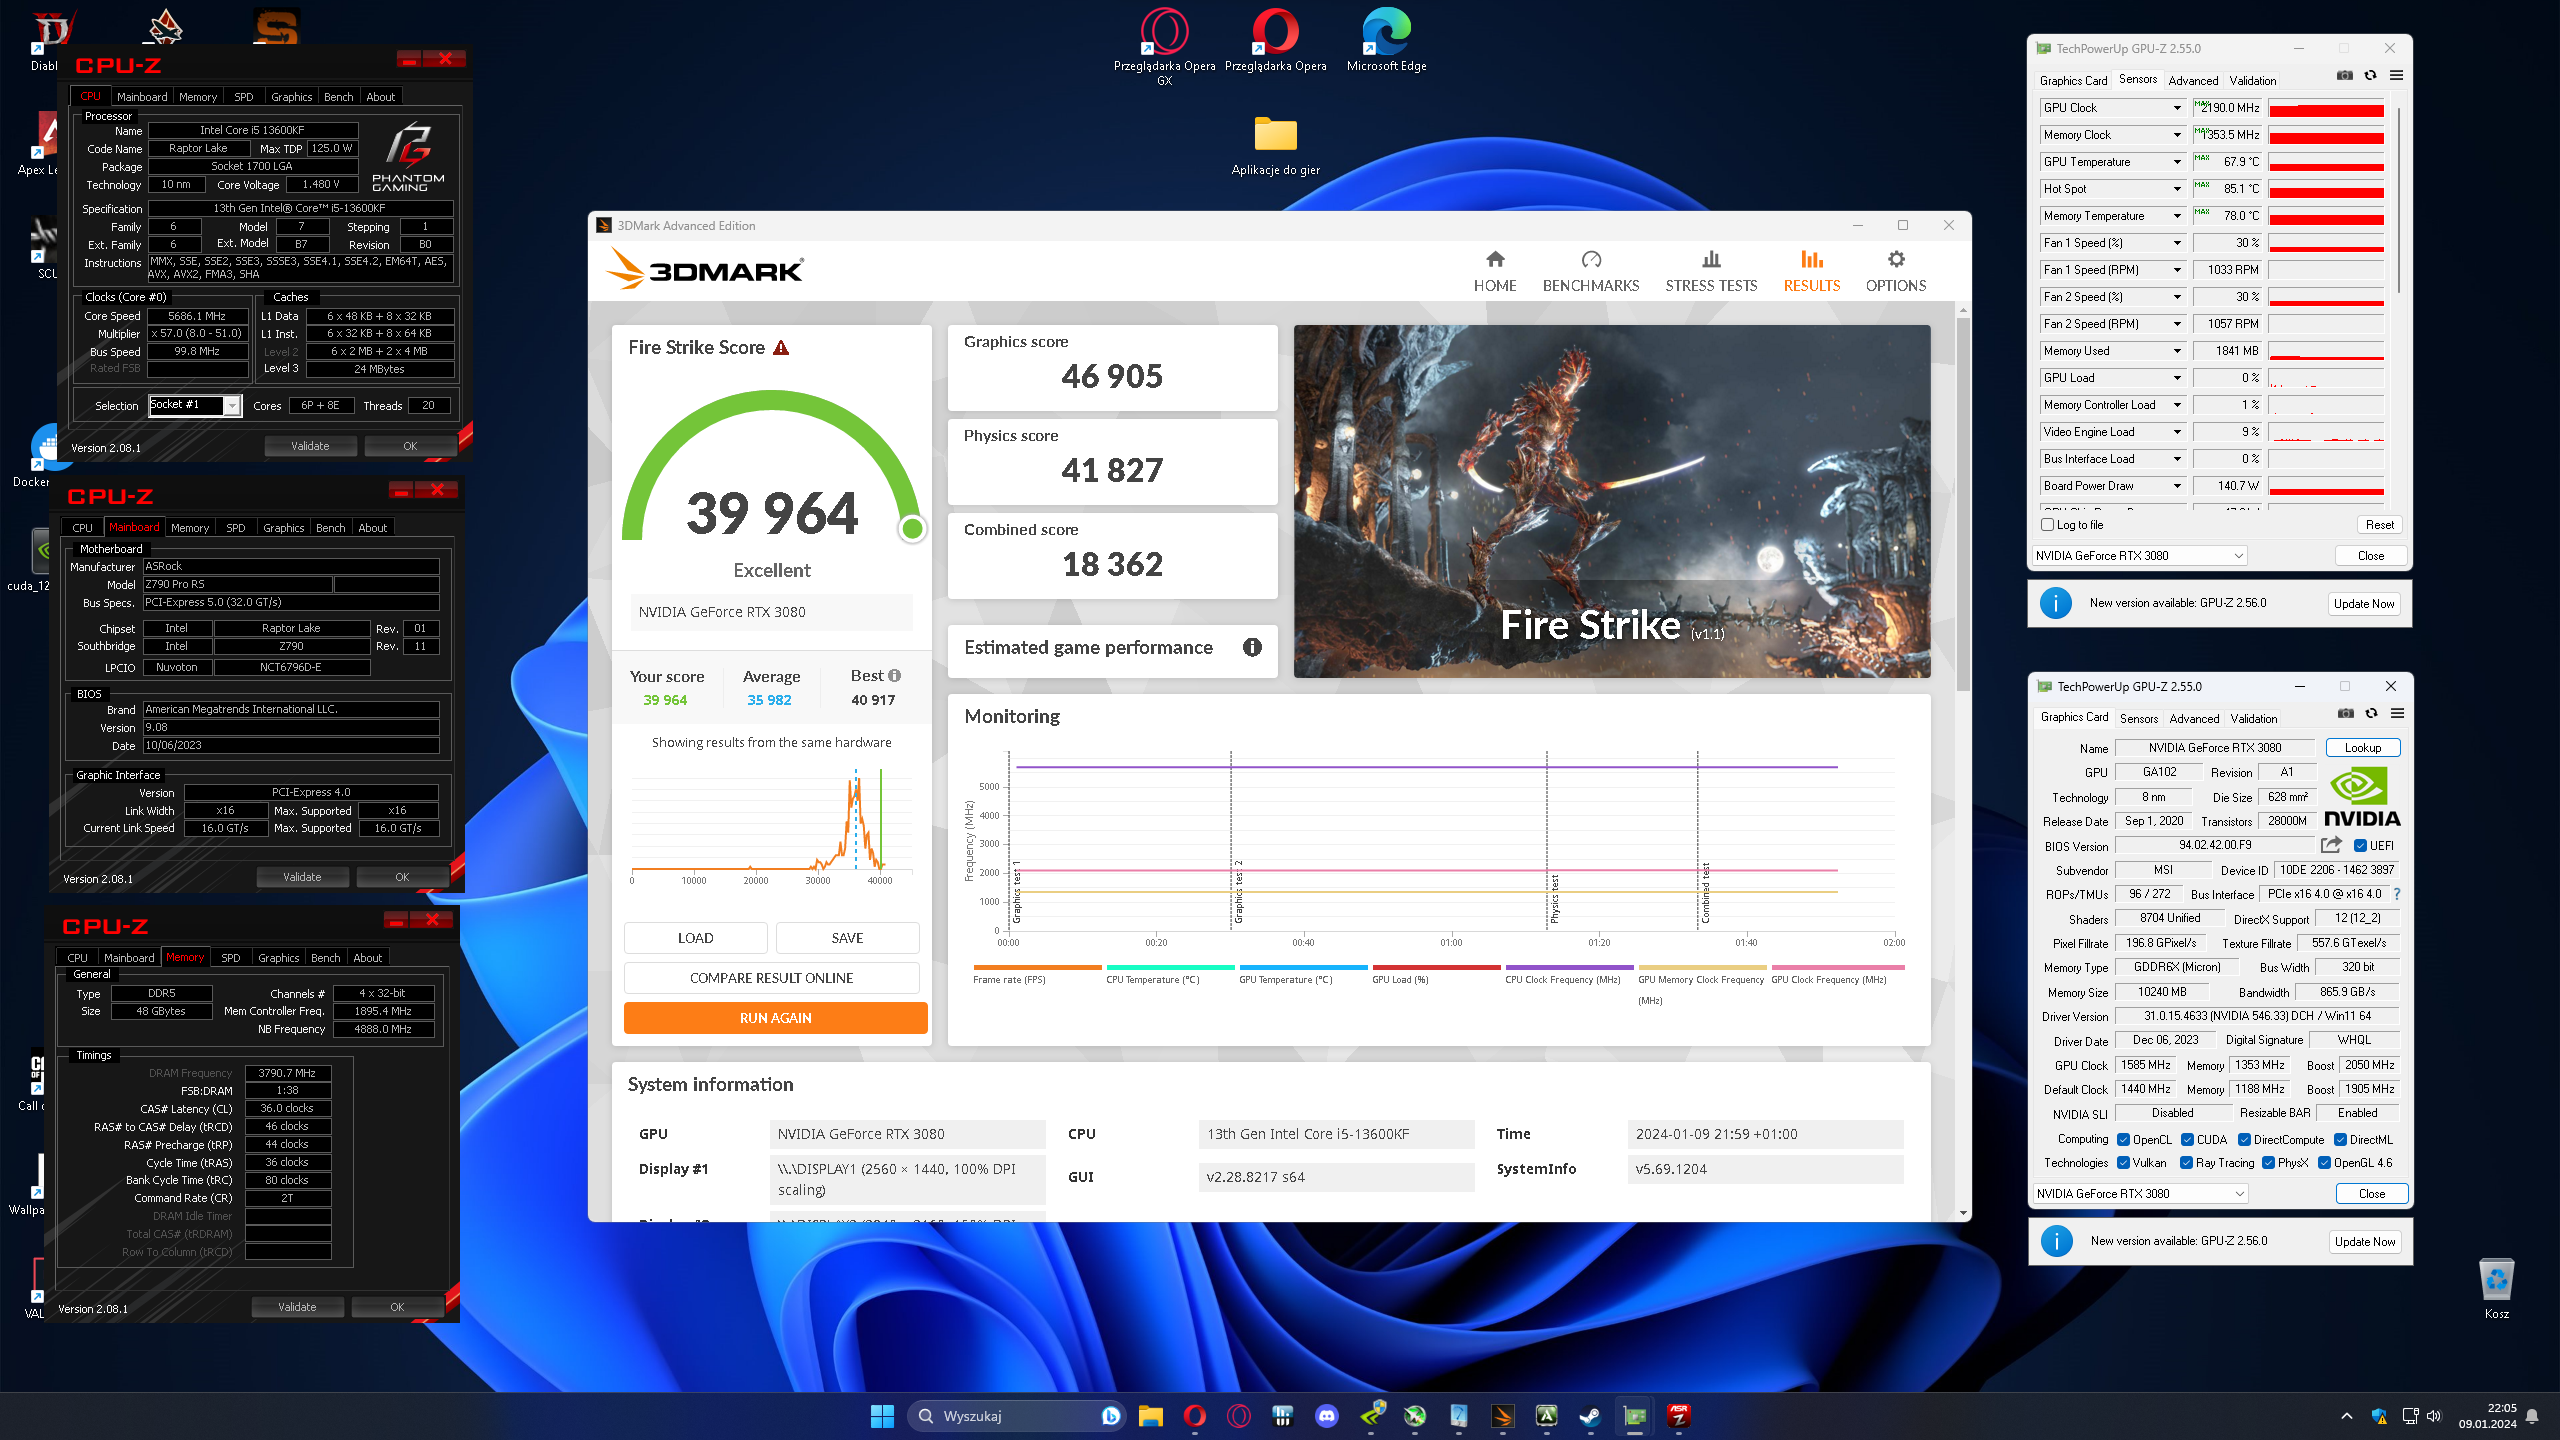Click the Fire Strike score gauge indicator

tap(912, 528)
